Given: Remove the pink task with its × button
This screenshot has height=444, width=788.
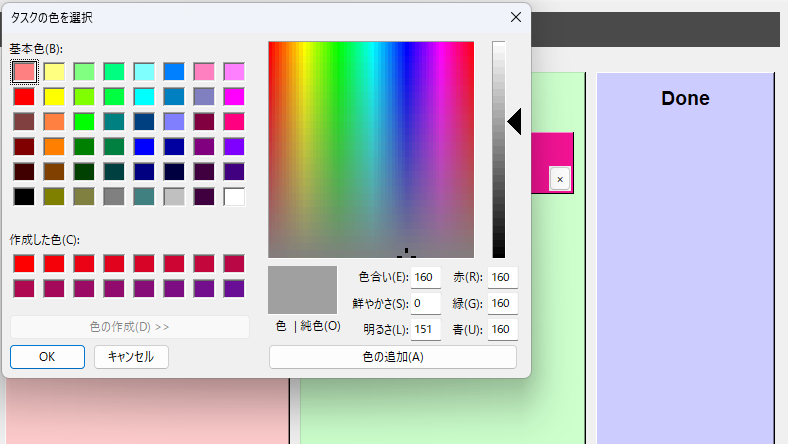Looking at the screenshot, I should 560,179.
